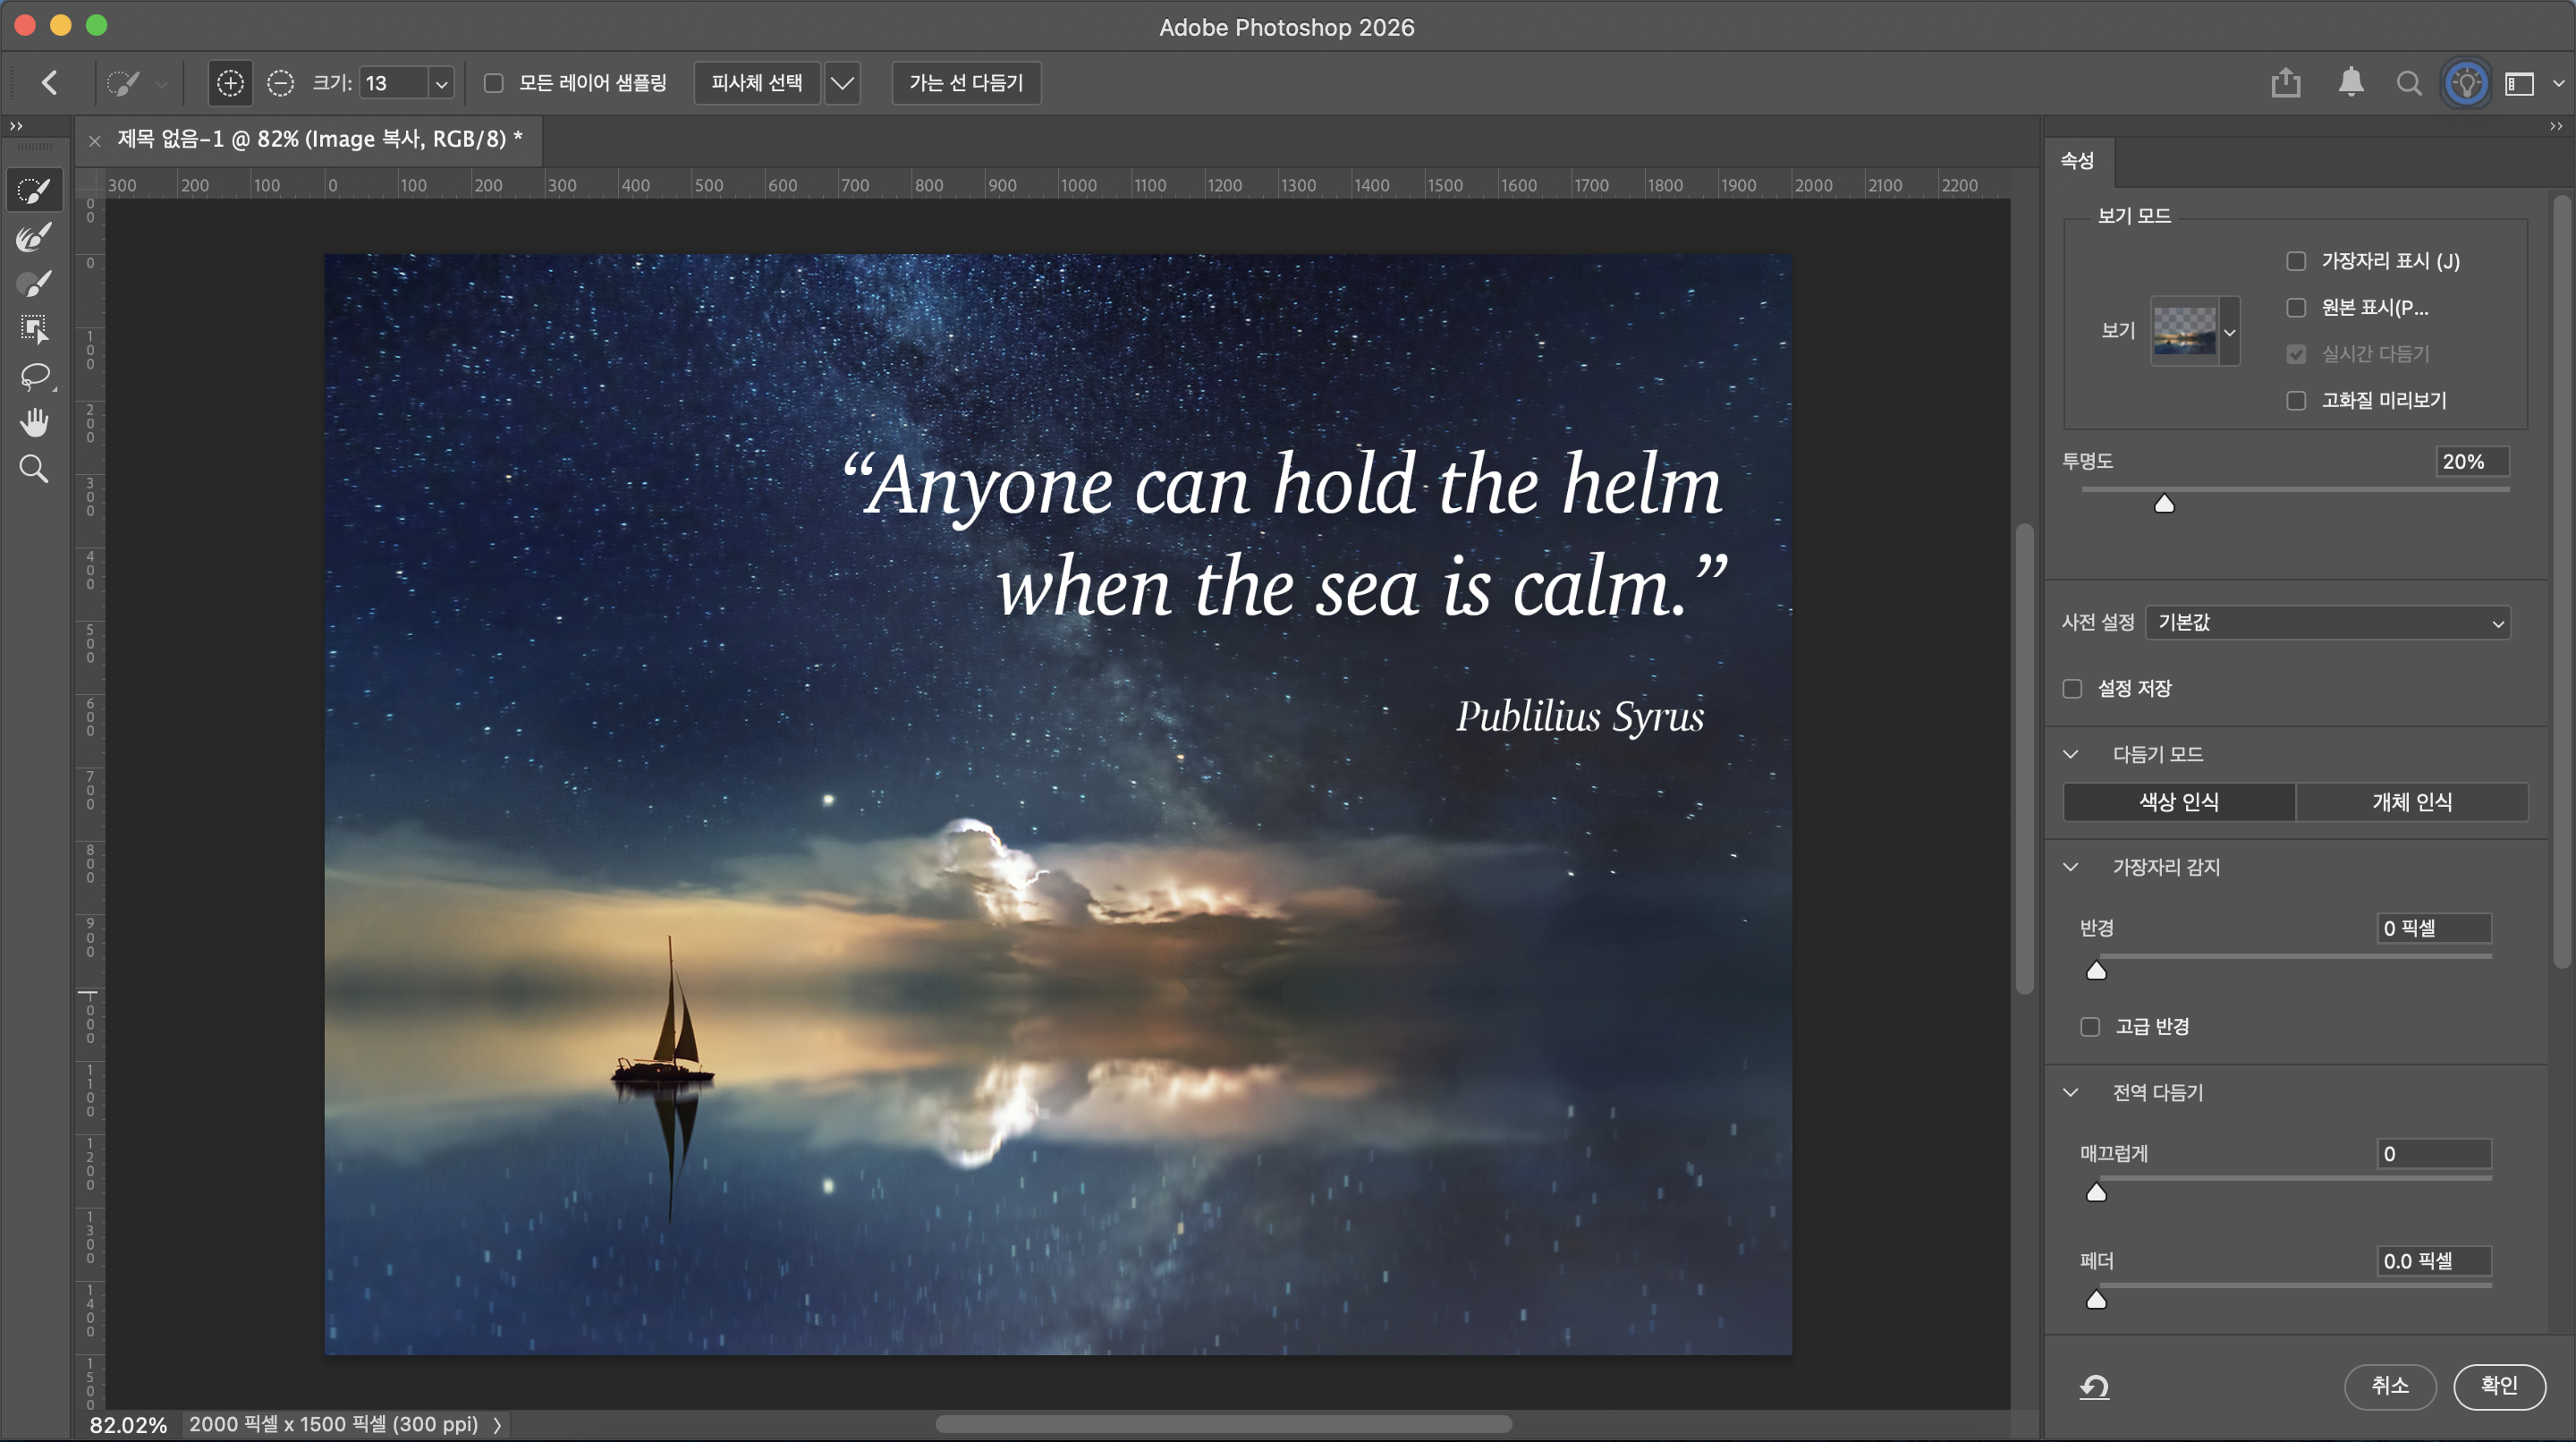Select the Brush tool in the left toolbar
This screenshot has width=2576, height=1442.
coord(34,284)
